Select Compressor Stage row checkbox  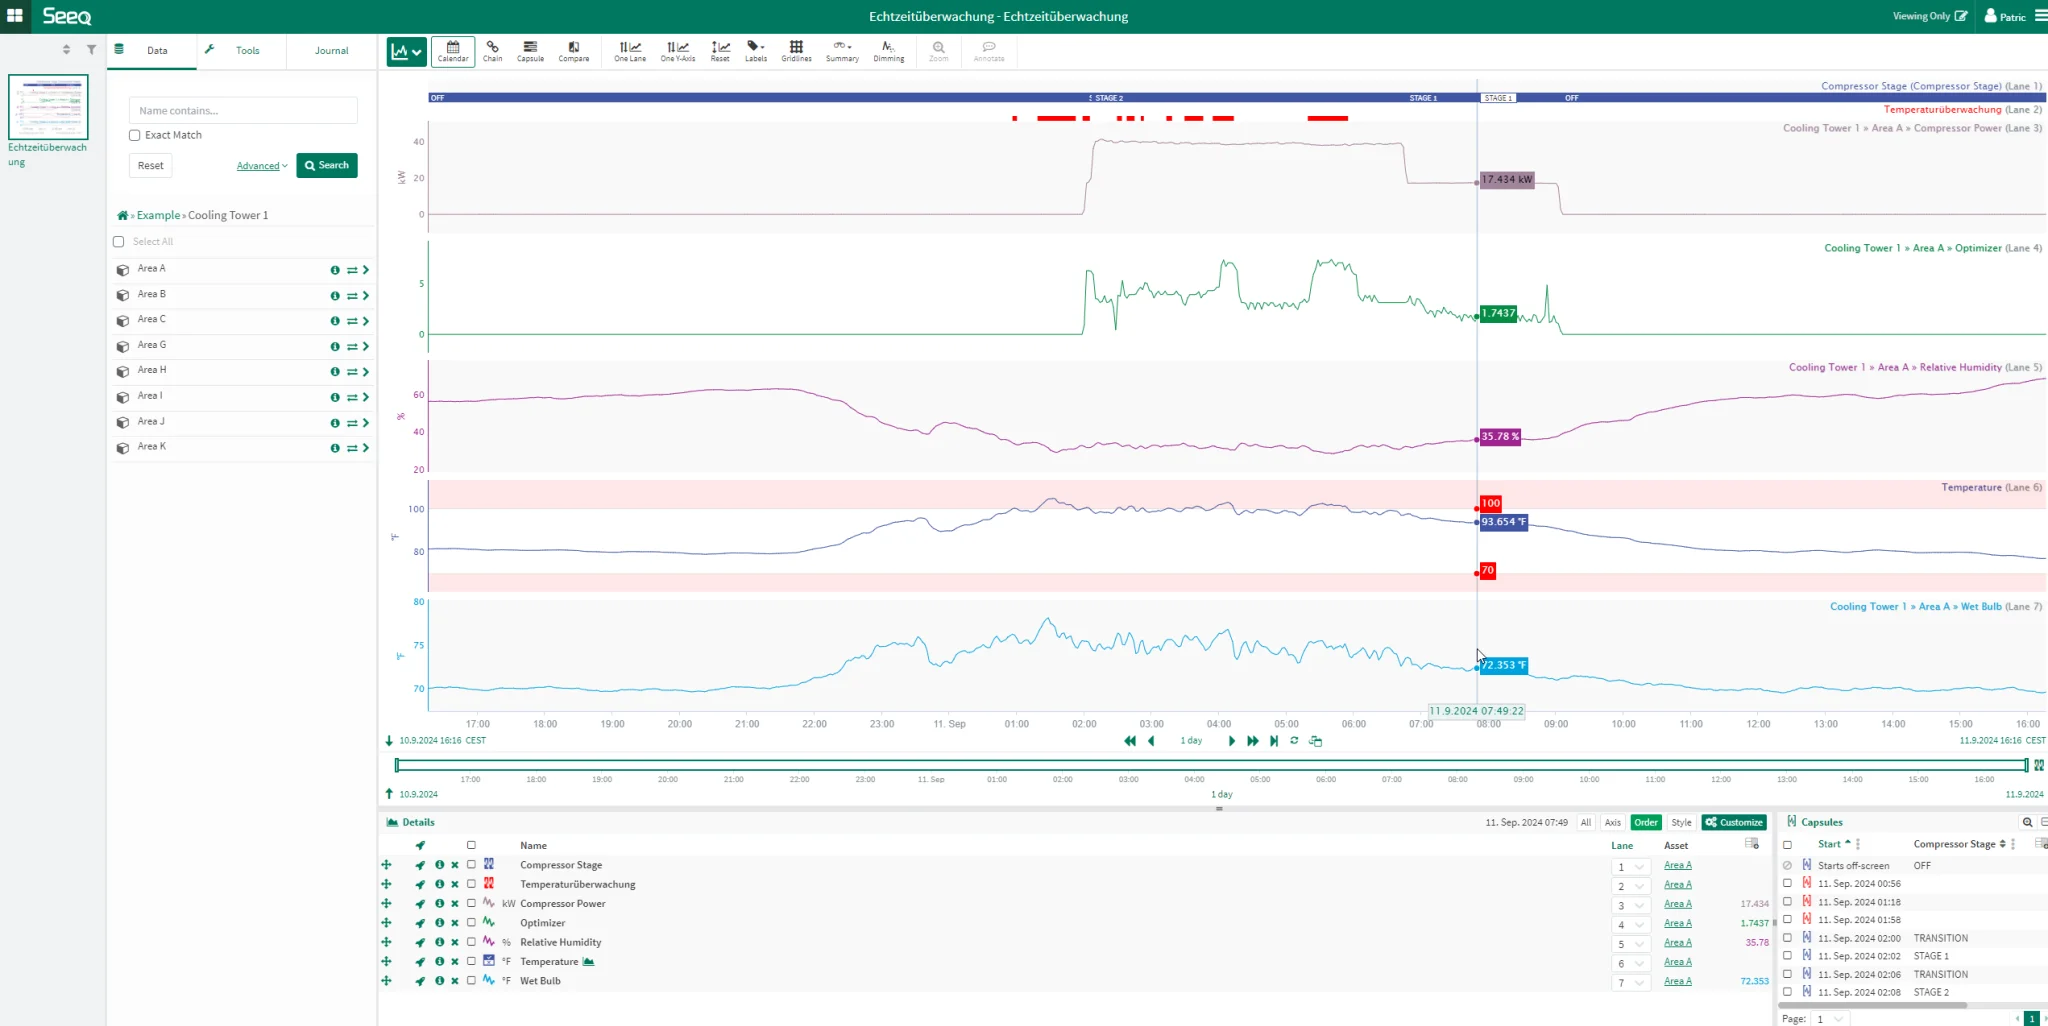click(x=471, y=865)
